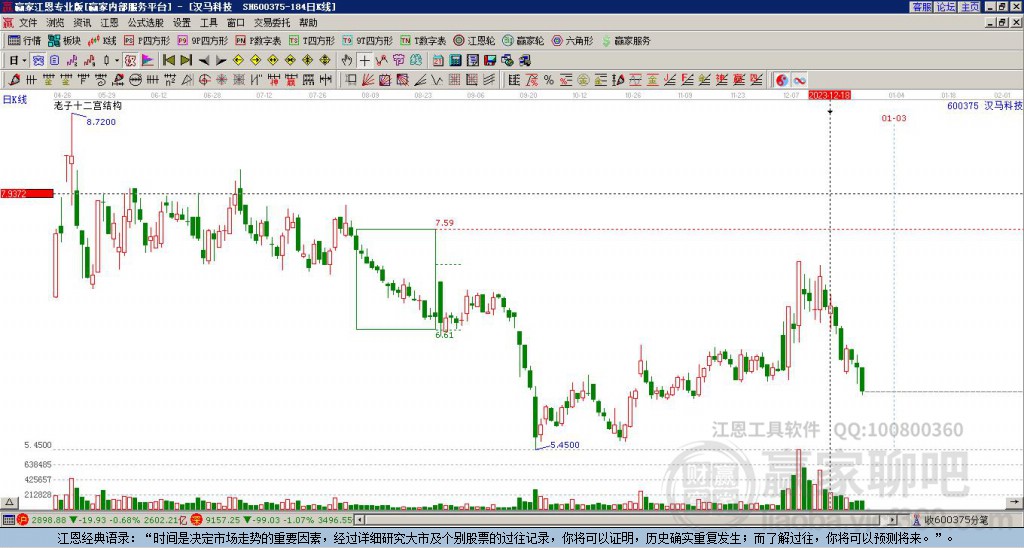Viewport: 1024px width, 548px height.
Task: Click the 600375 汉马科技 stock label
Action: (x=985, y=105)
